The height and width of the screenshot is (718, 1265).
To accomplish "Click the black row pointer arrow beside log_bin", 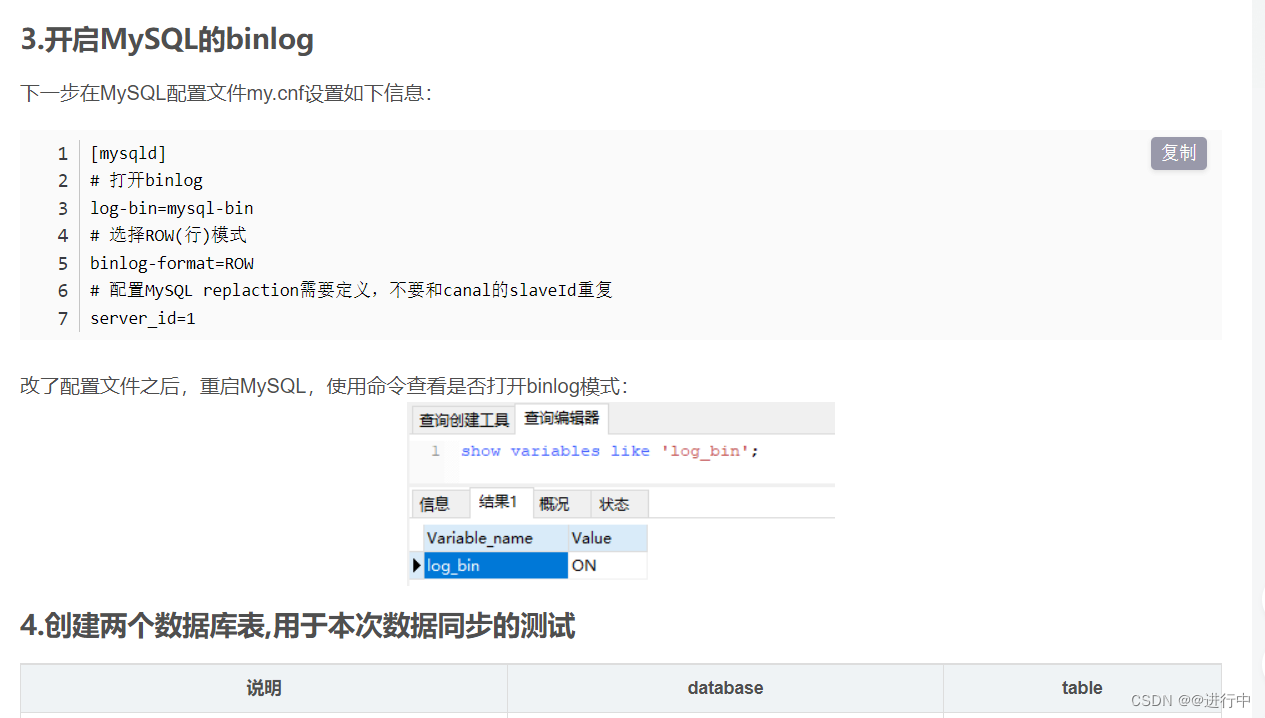I will 416,566.
